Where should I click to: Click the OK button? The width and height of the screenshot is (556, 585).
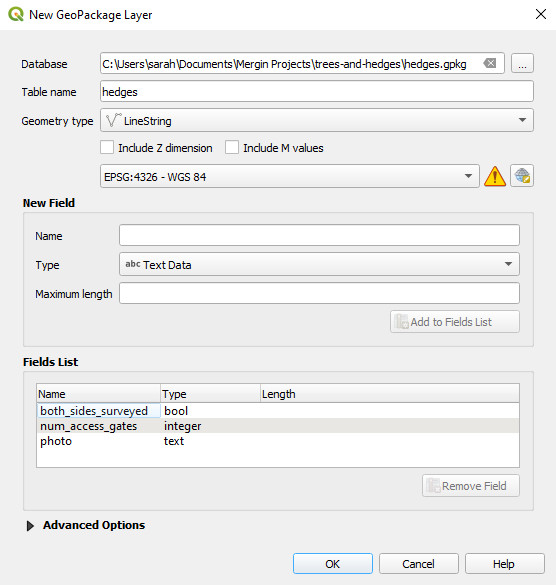coord(332,564)
